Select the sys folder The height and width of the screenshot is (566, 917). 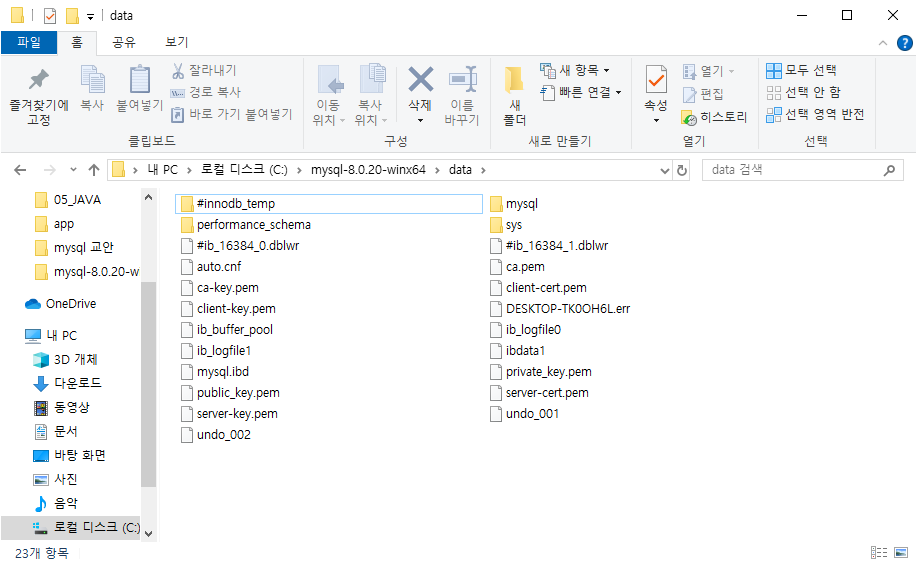(506, 225)
